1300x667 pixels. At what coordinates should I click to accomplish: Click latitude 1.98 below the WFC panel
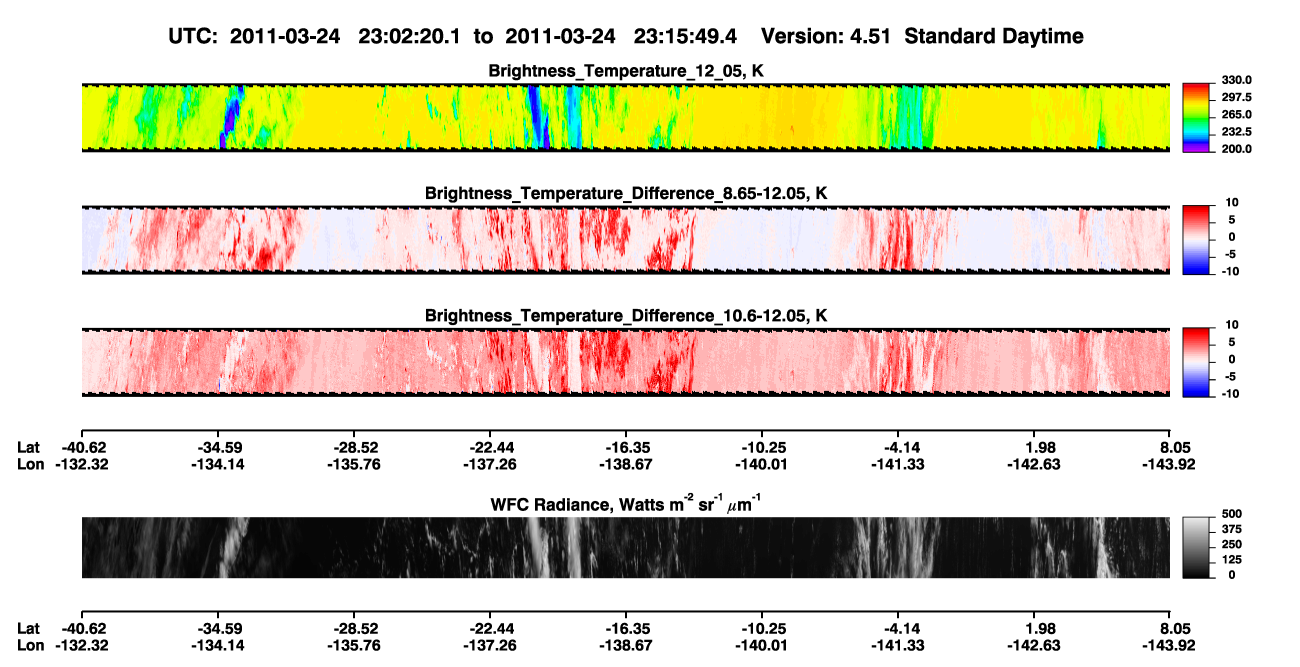[1038, 628]
